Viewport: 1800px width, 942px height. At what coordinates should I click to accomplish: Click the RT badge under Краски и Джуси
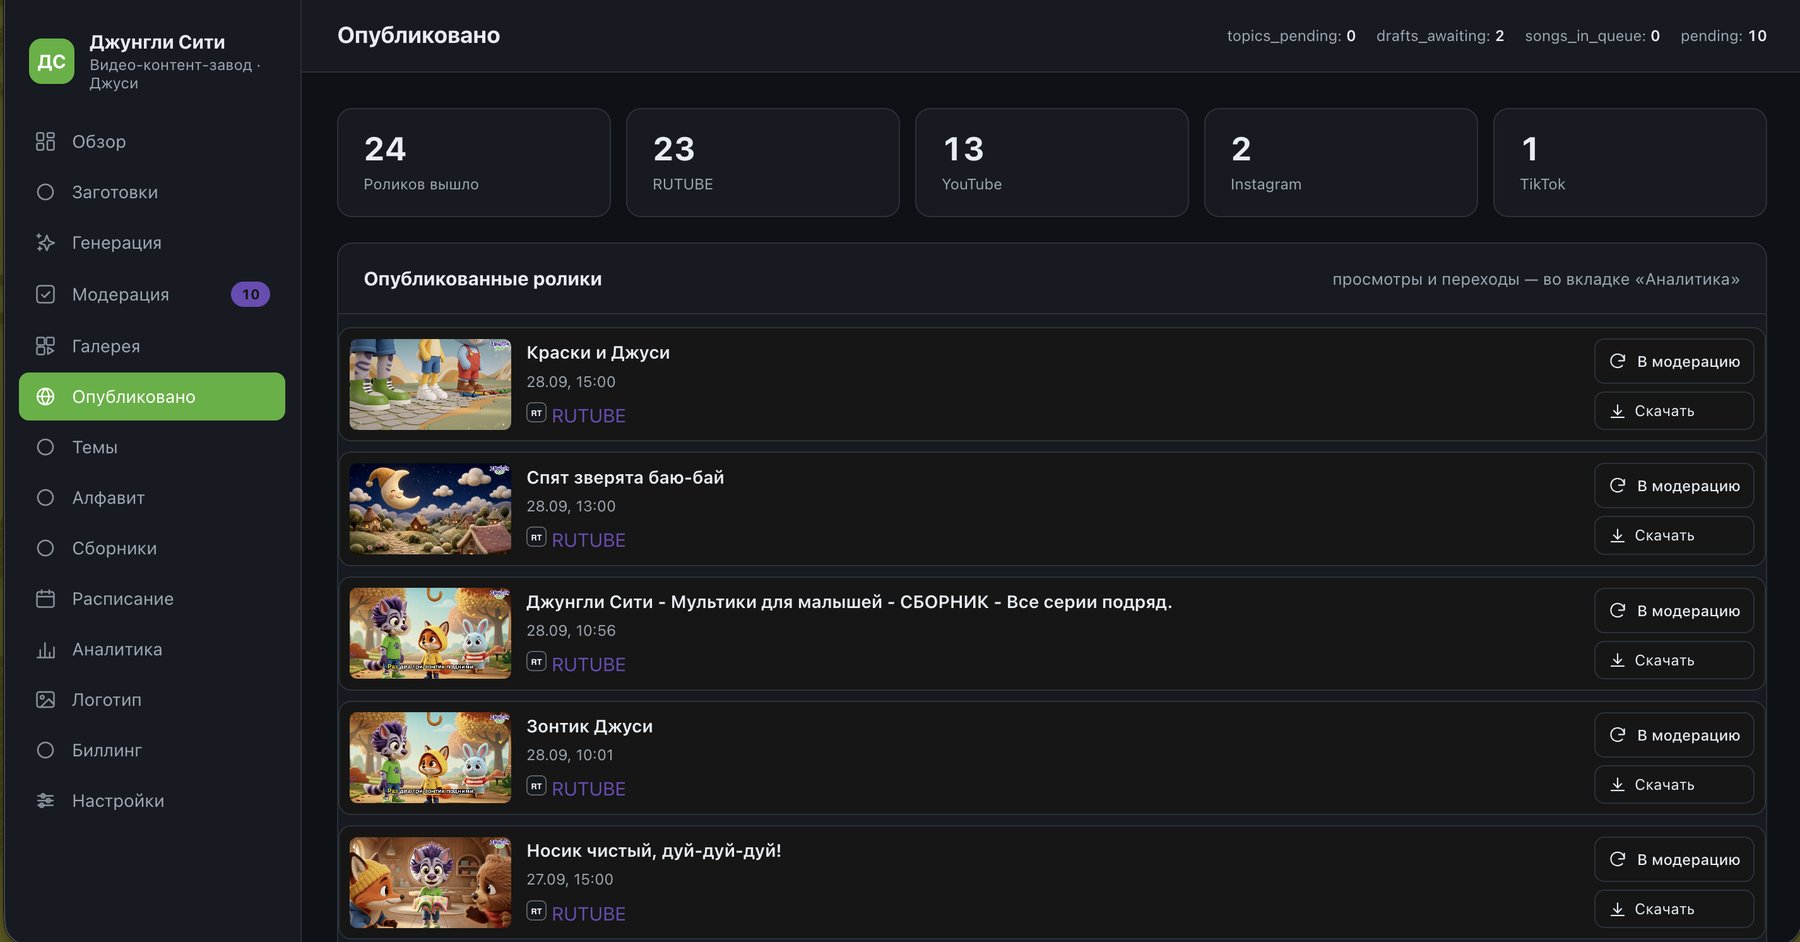(x=536, y=413)
